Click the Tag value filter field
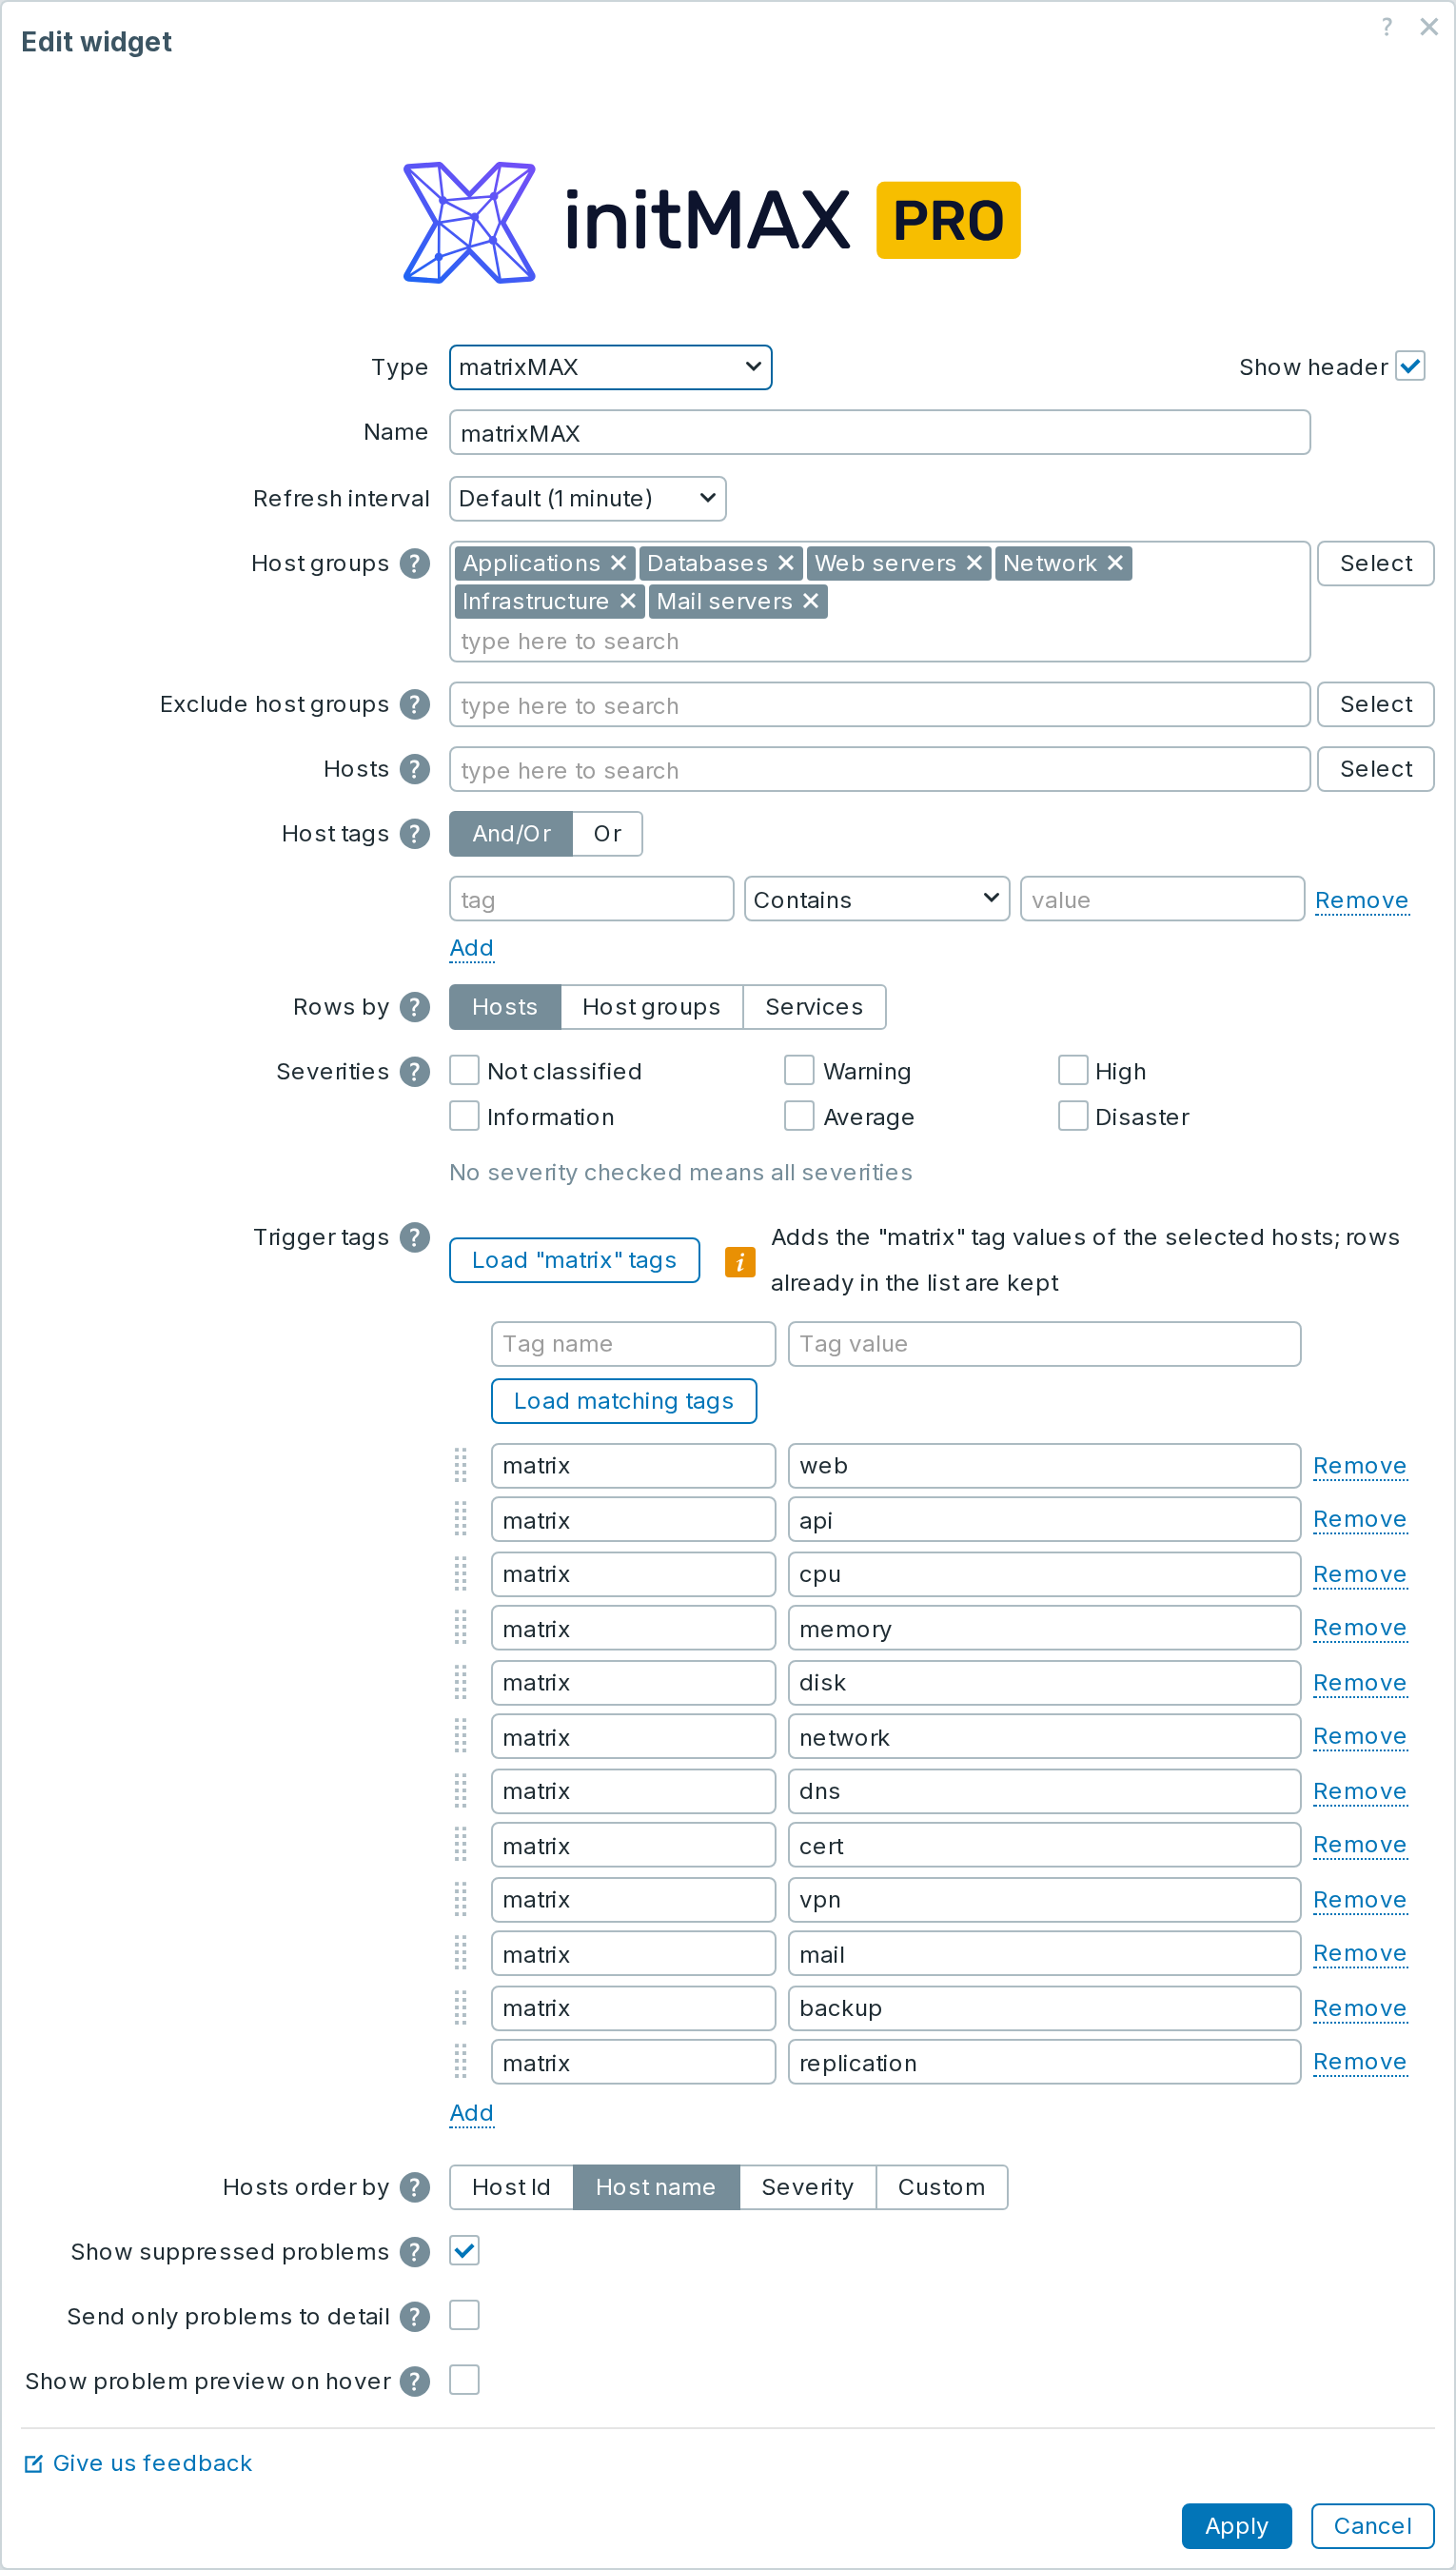The height and width of the screenshot is (2570, 1456). point(1044,1344)
